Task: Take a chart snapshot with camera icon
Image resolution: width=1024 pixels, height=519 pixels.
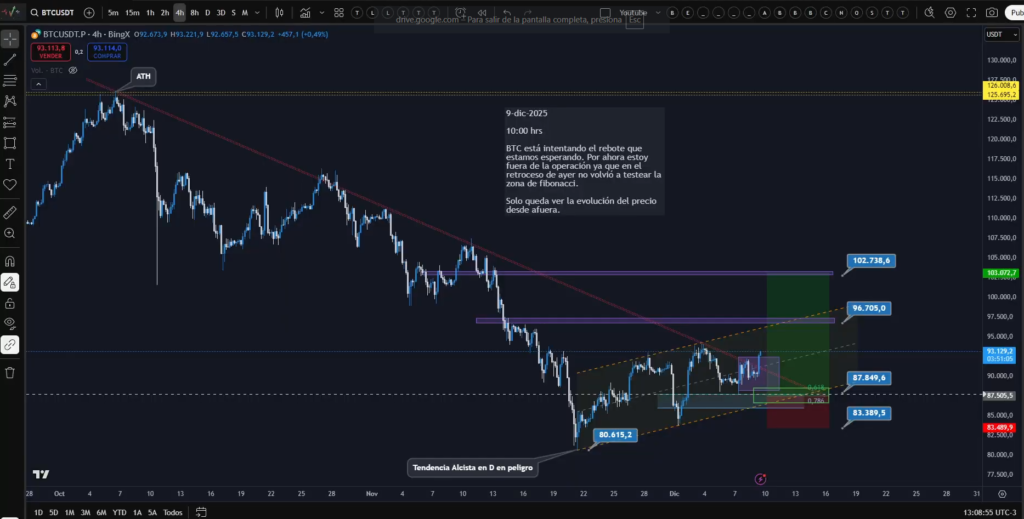Action: point(991,13)
